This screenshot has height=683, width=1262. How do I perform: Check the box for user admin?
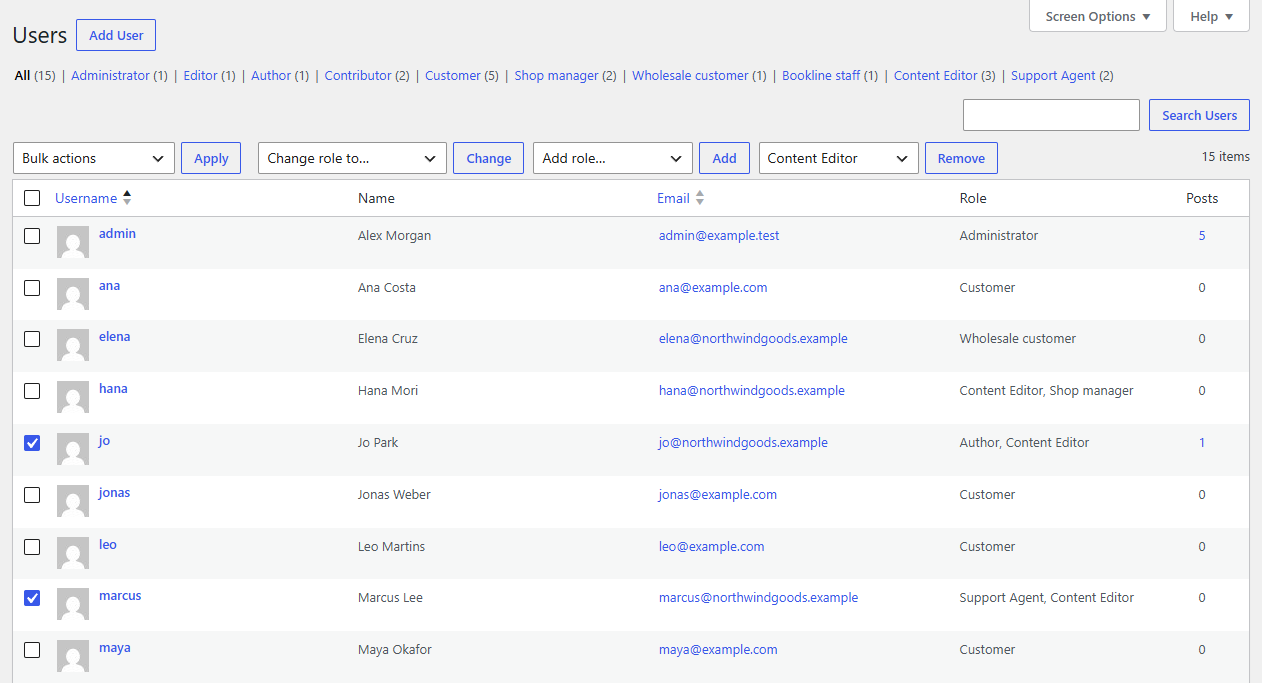[32, 236]
